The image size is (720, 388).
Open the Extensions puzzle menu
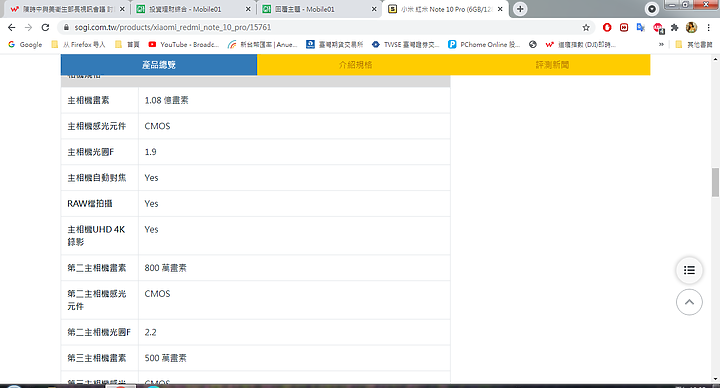coord(675,28)
